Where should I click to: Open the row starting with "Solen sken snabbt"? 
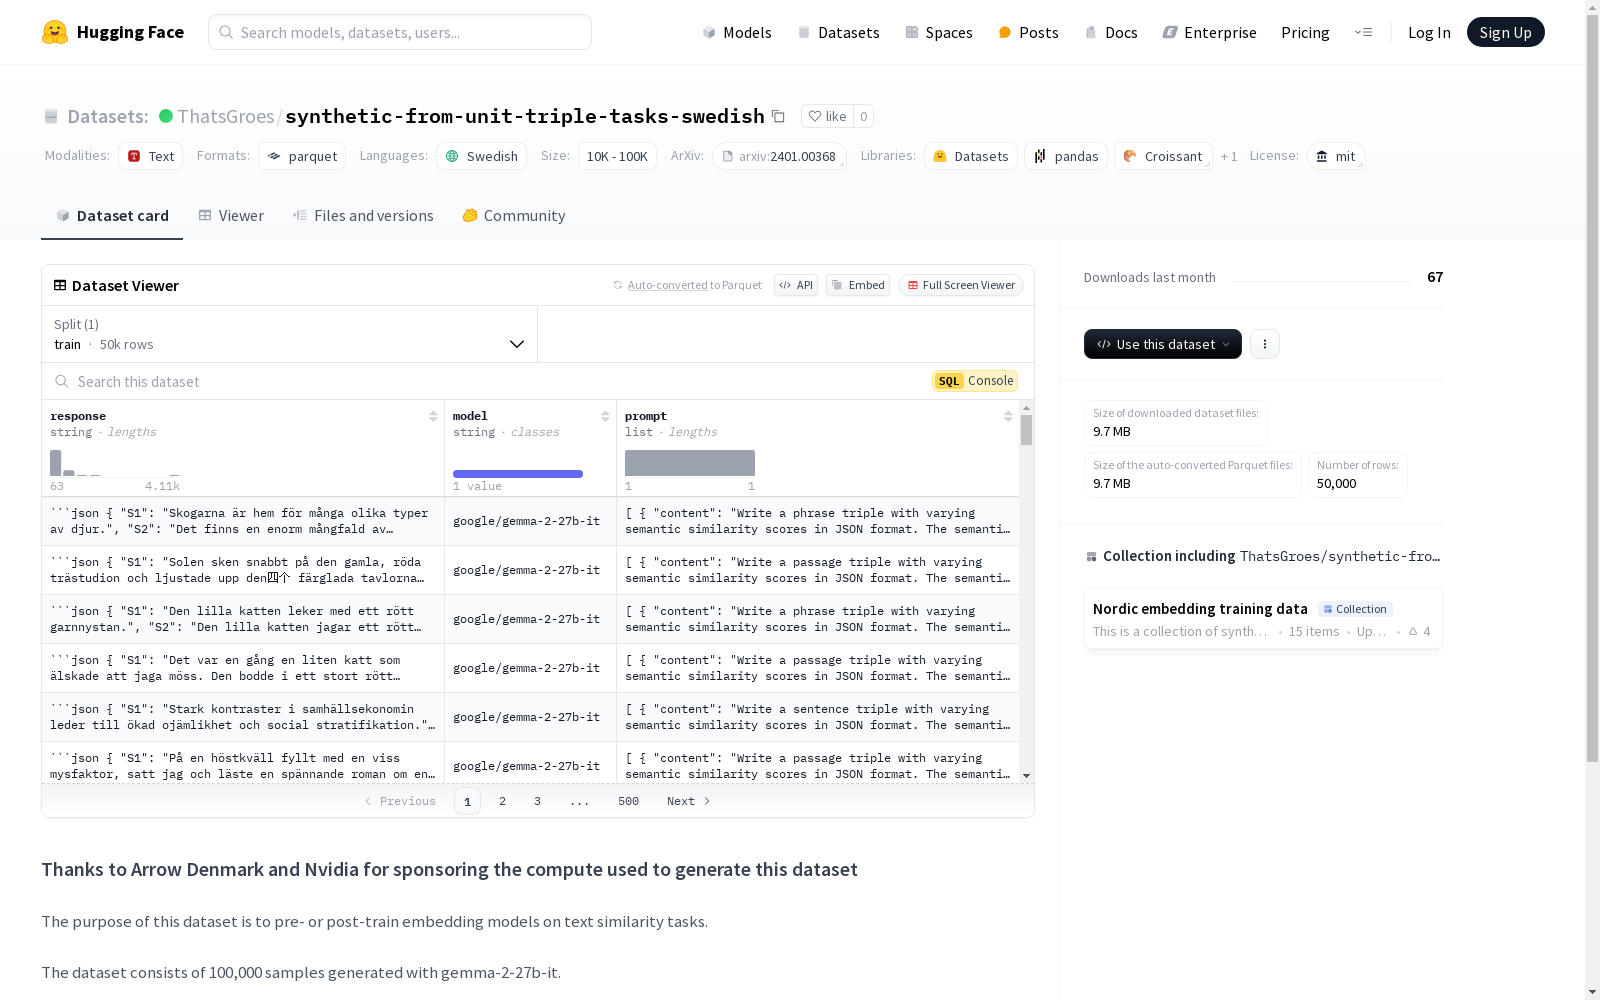pos(530,570)
